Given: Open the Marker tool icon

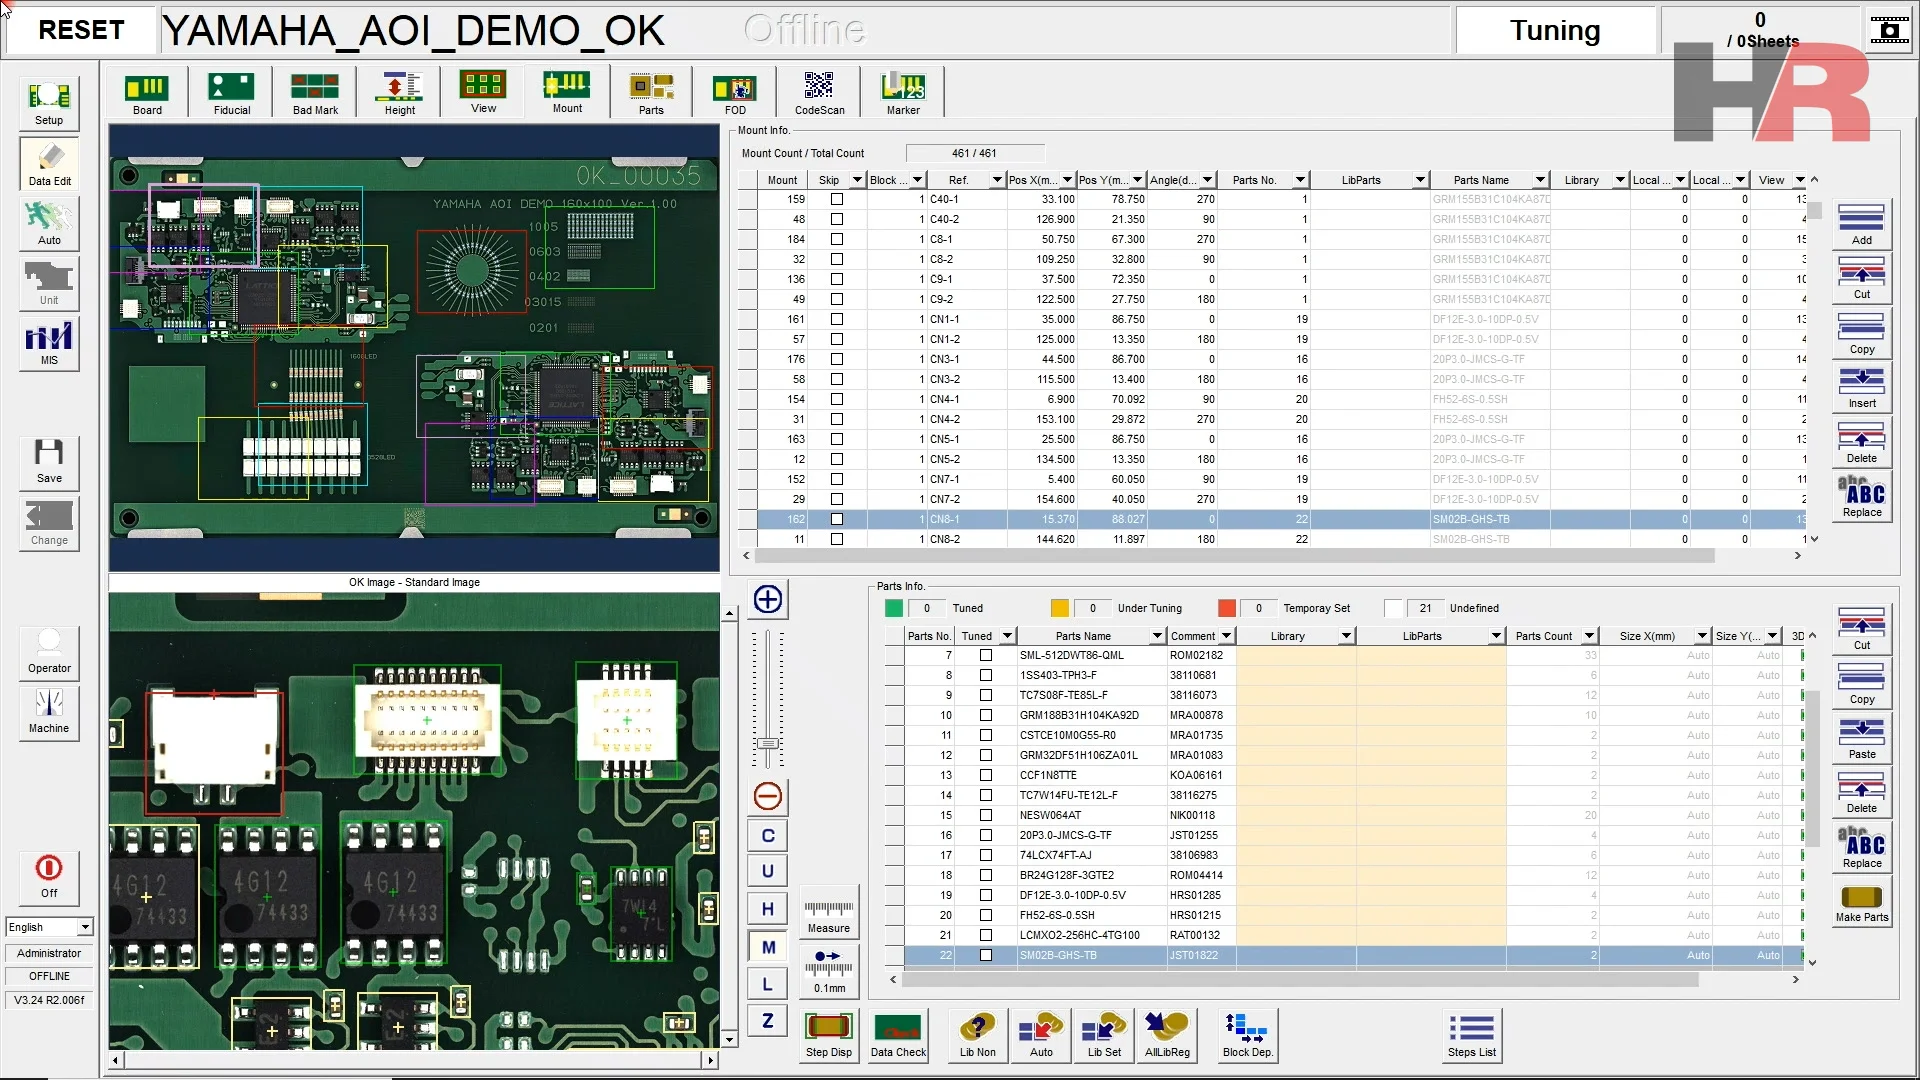Looking at the screenshot, I should (x=903, y=93).
